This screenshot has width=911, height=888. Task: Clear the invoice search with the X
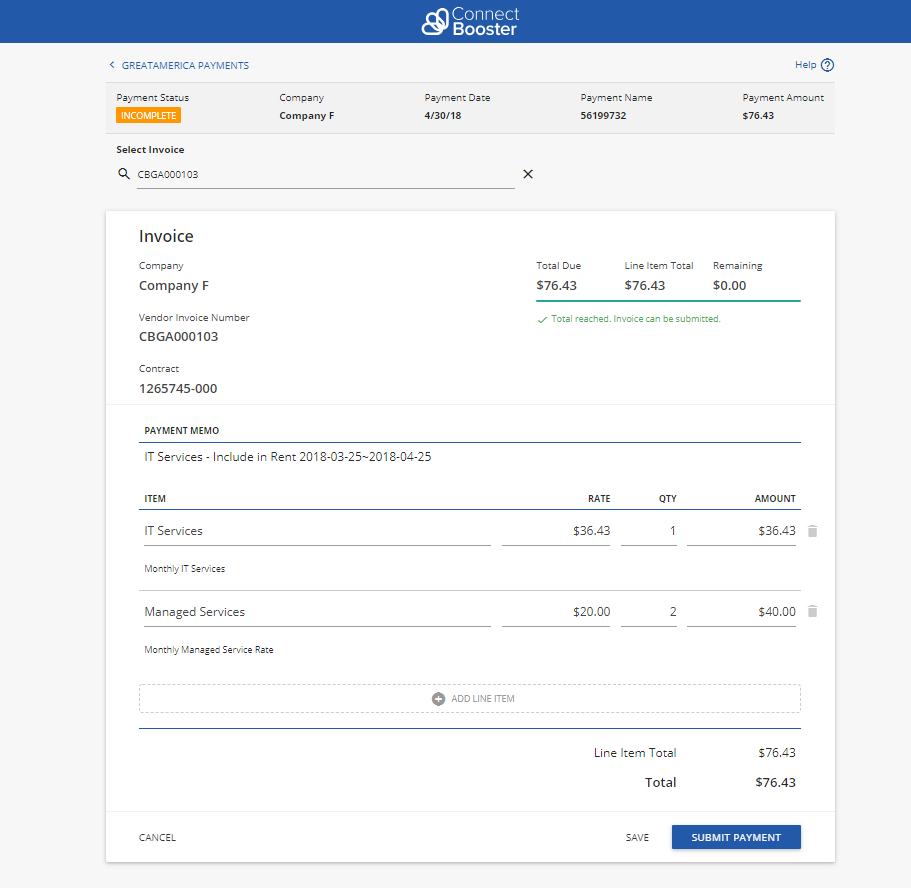(528, 174)
